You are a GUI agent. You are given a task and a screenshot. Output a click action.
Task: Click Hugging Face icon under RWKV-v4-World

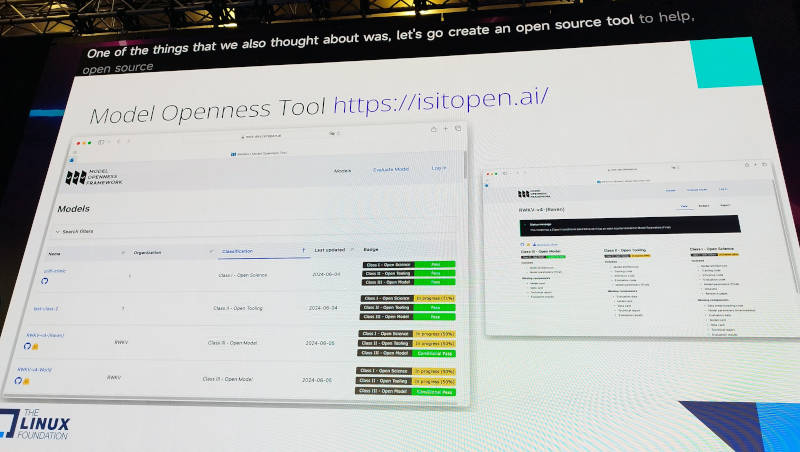(26, 381)
